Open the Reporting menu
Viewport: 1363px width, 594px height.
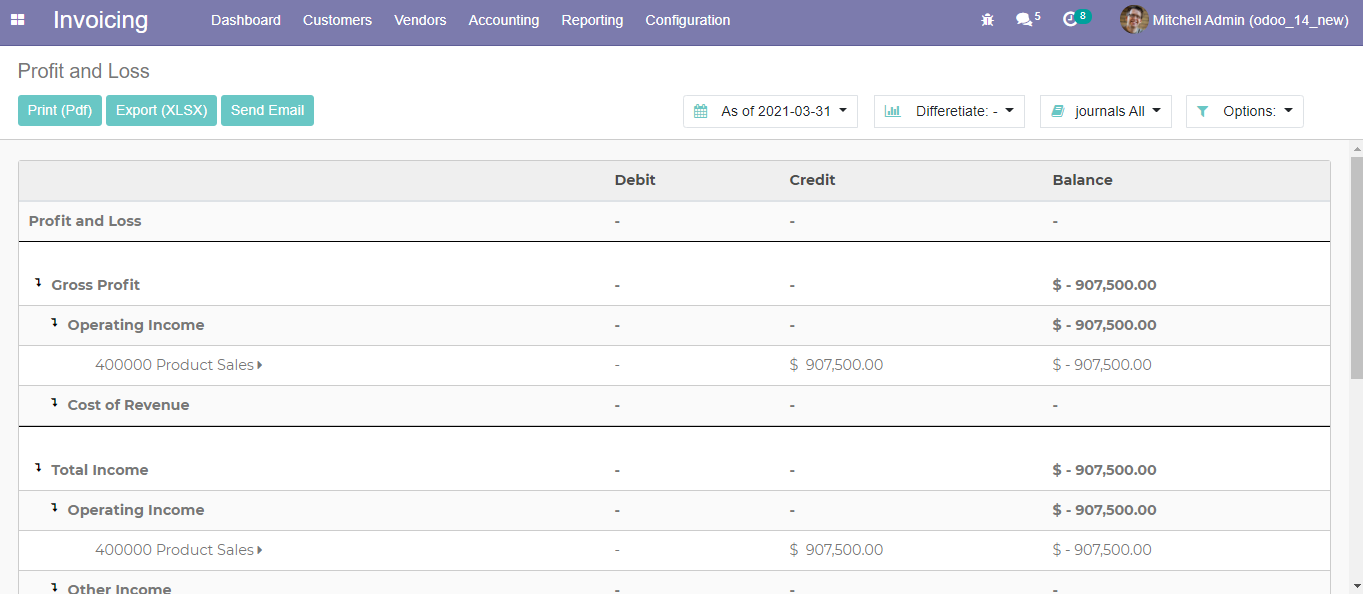click(x=592, y=20)
